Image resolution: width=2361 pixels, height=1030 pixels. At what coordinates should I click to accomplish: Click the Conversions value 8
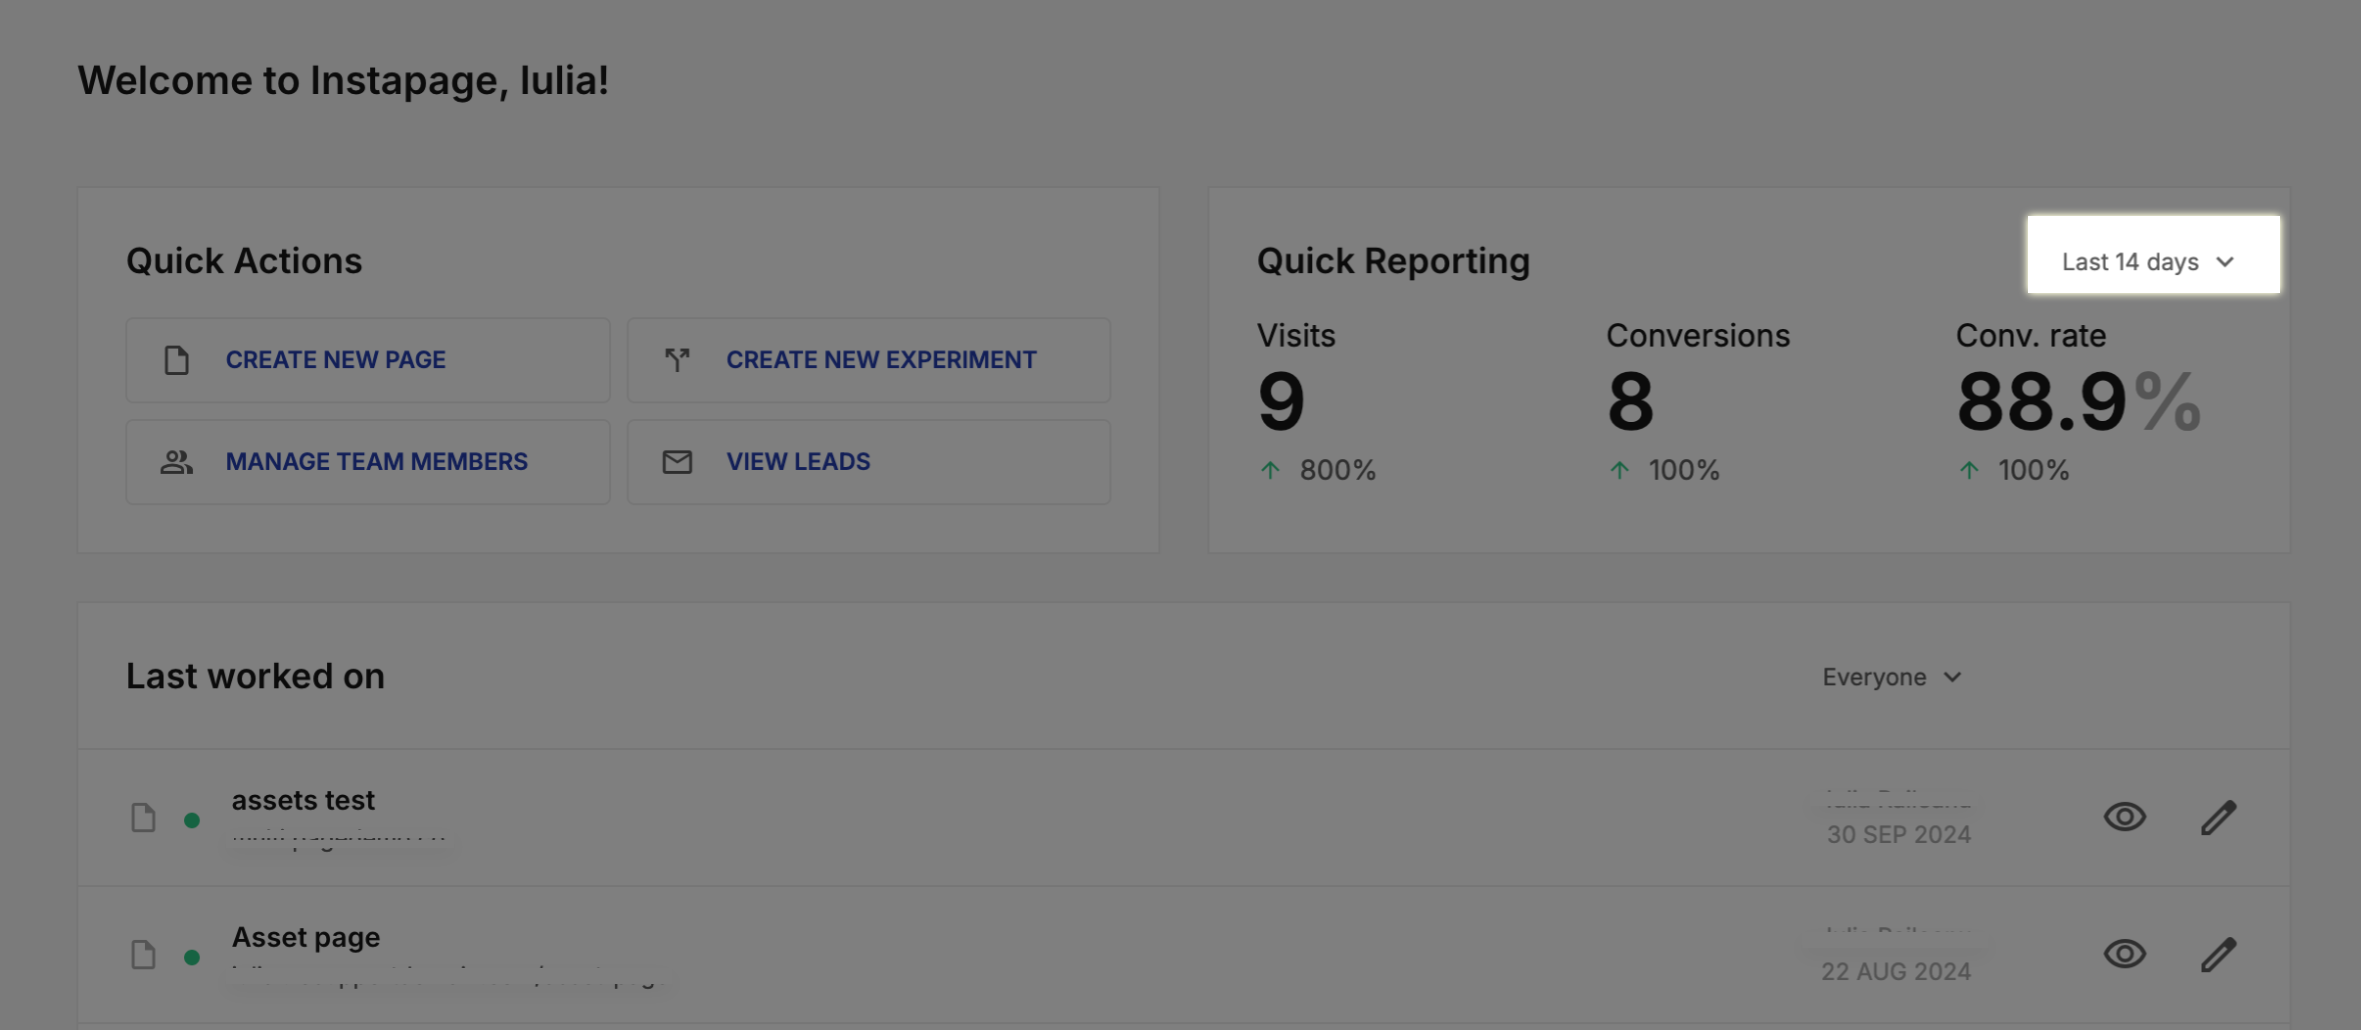pos(1630,401)
